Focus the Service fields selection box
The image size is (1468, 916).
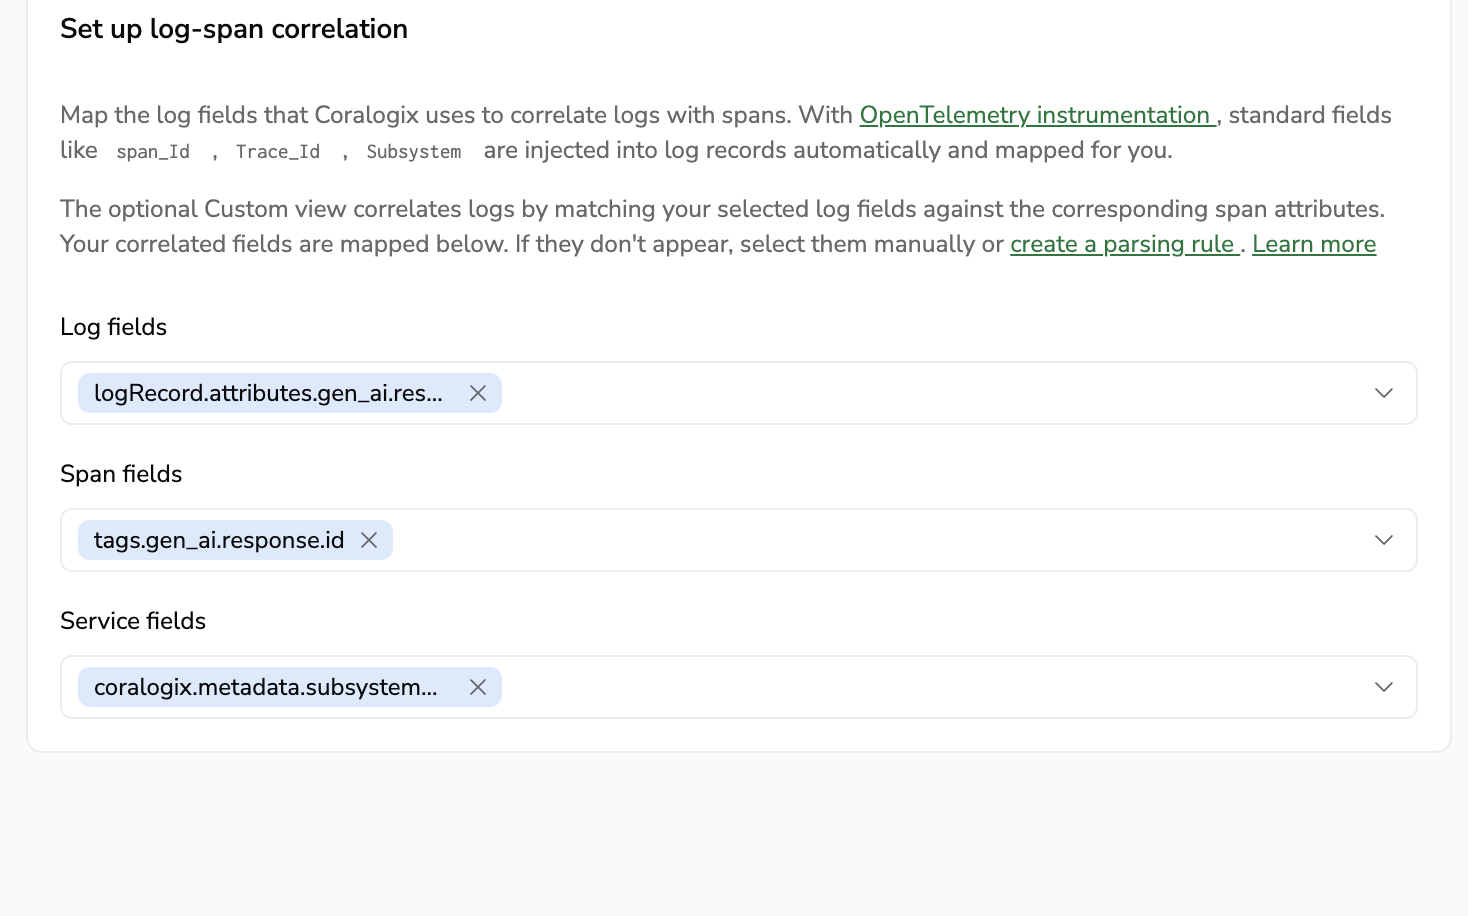click(739, 687)
